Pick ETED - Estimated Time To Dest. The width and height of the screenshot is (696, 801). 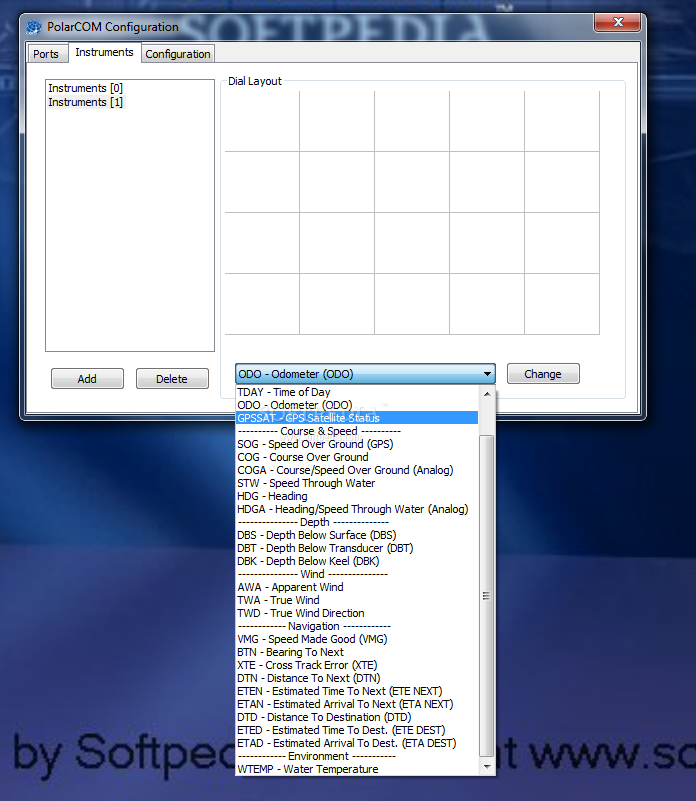coord(357,731)
